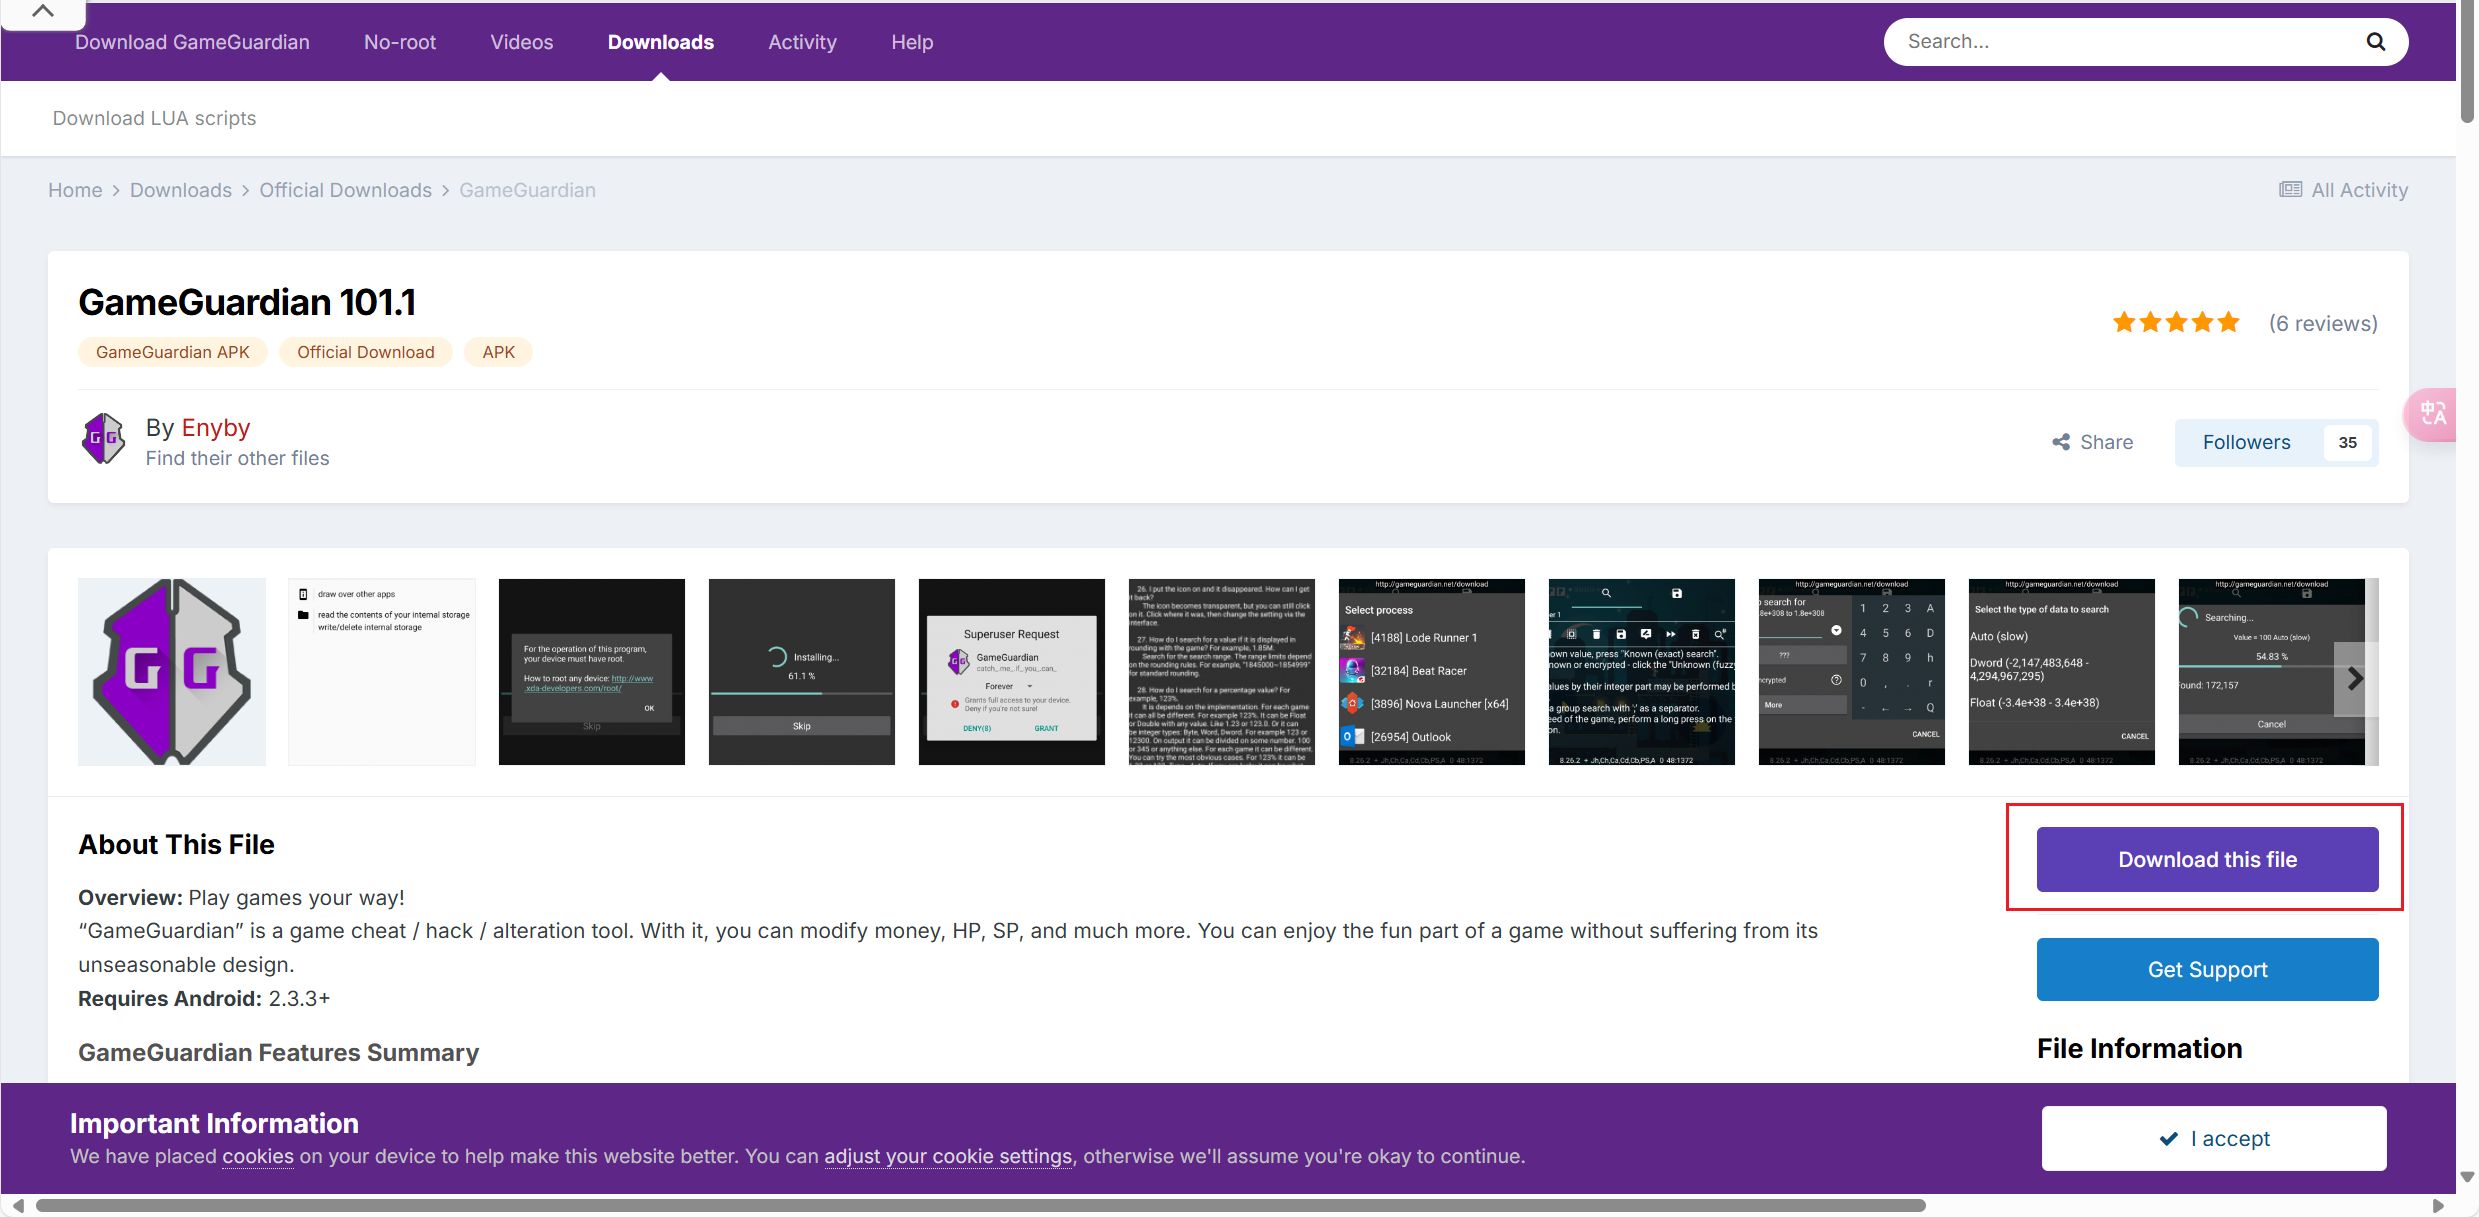Click the search magnifier icon
Image resolution: width=2479 pixels, height=1217 pixels.
click(x=2376, y=42)
